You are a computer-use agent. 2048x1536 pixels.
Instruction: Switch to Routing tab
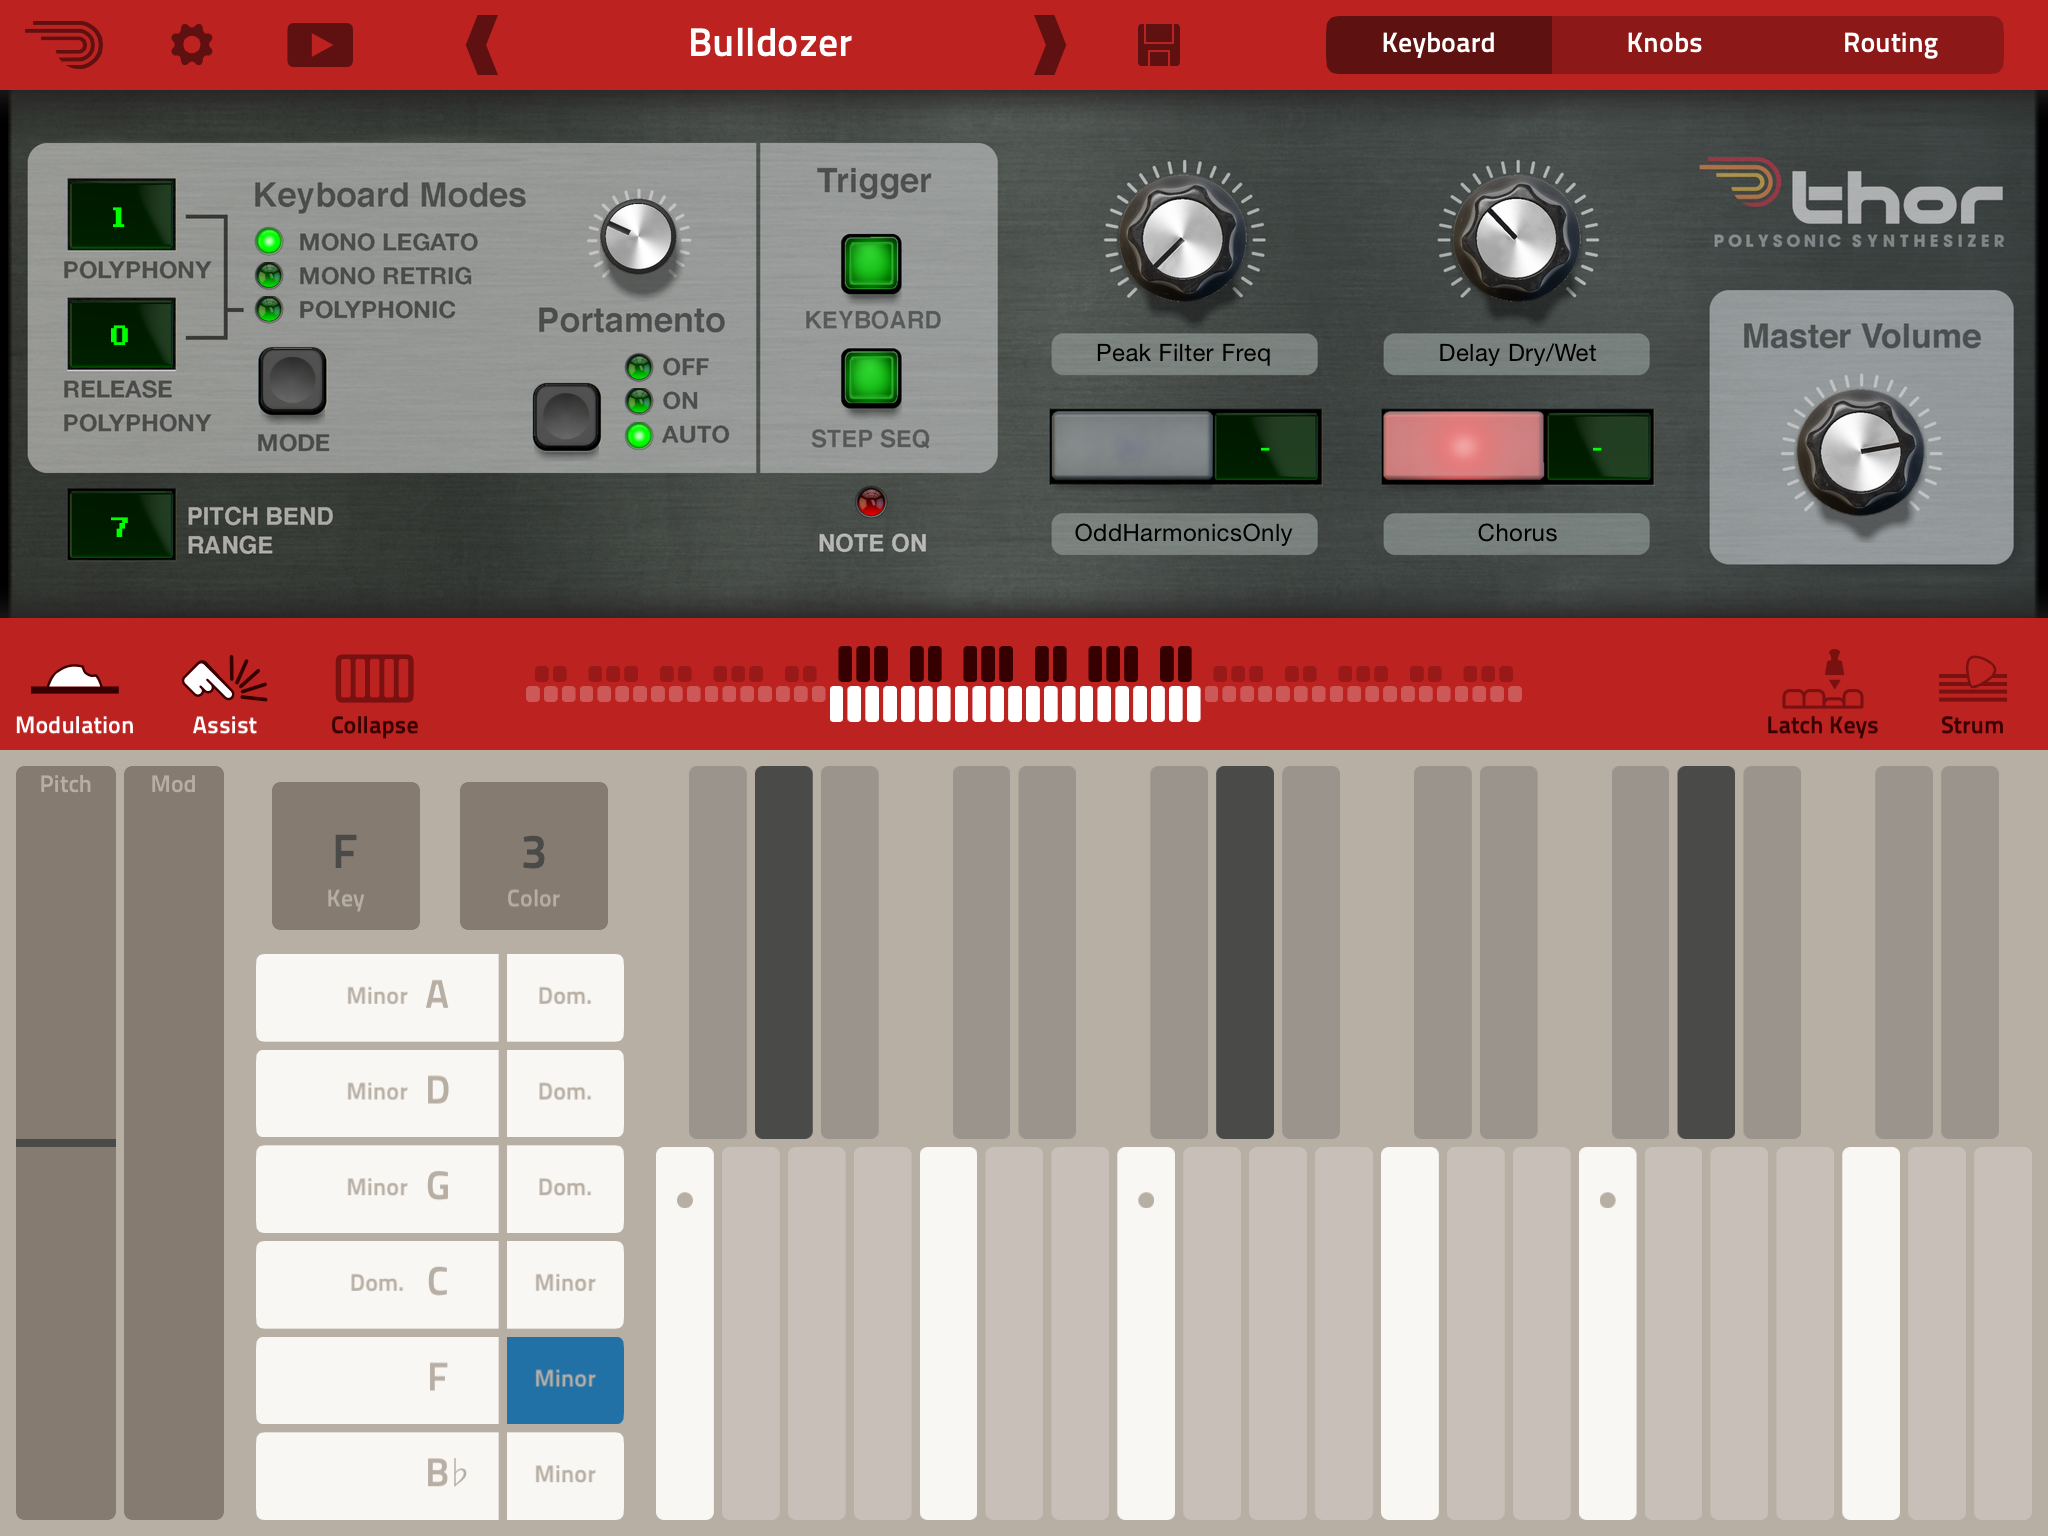pos(1890,44)
